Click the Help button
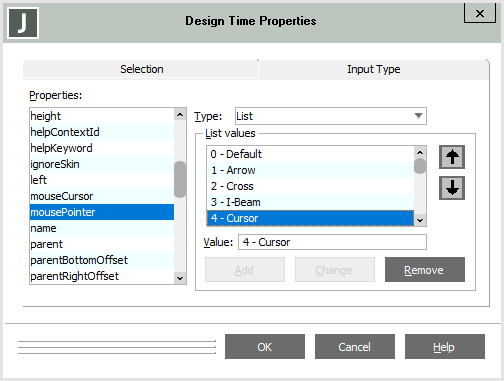The height and width of the screenshot is (381, 504). [x=445, y=347]
